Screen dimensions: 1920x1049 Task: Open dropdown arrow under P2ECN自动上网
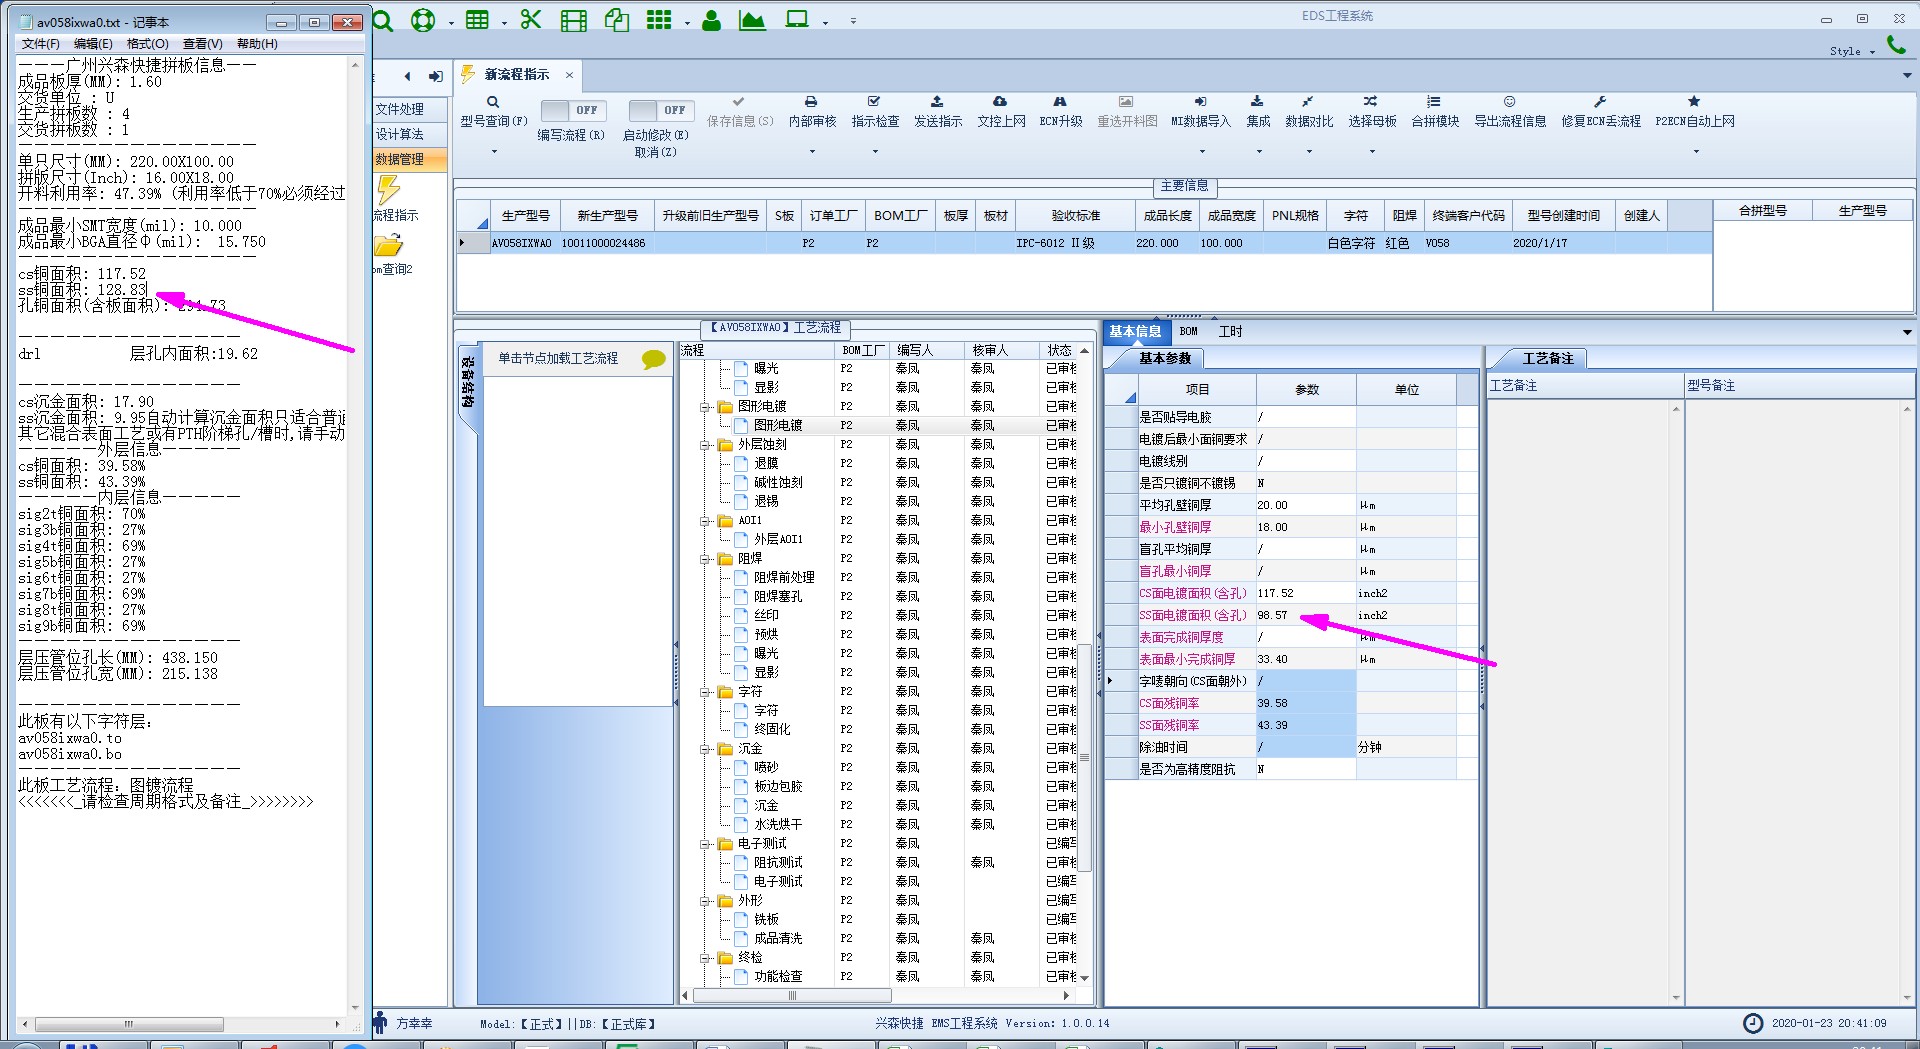[1695, 152]
